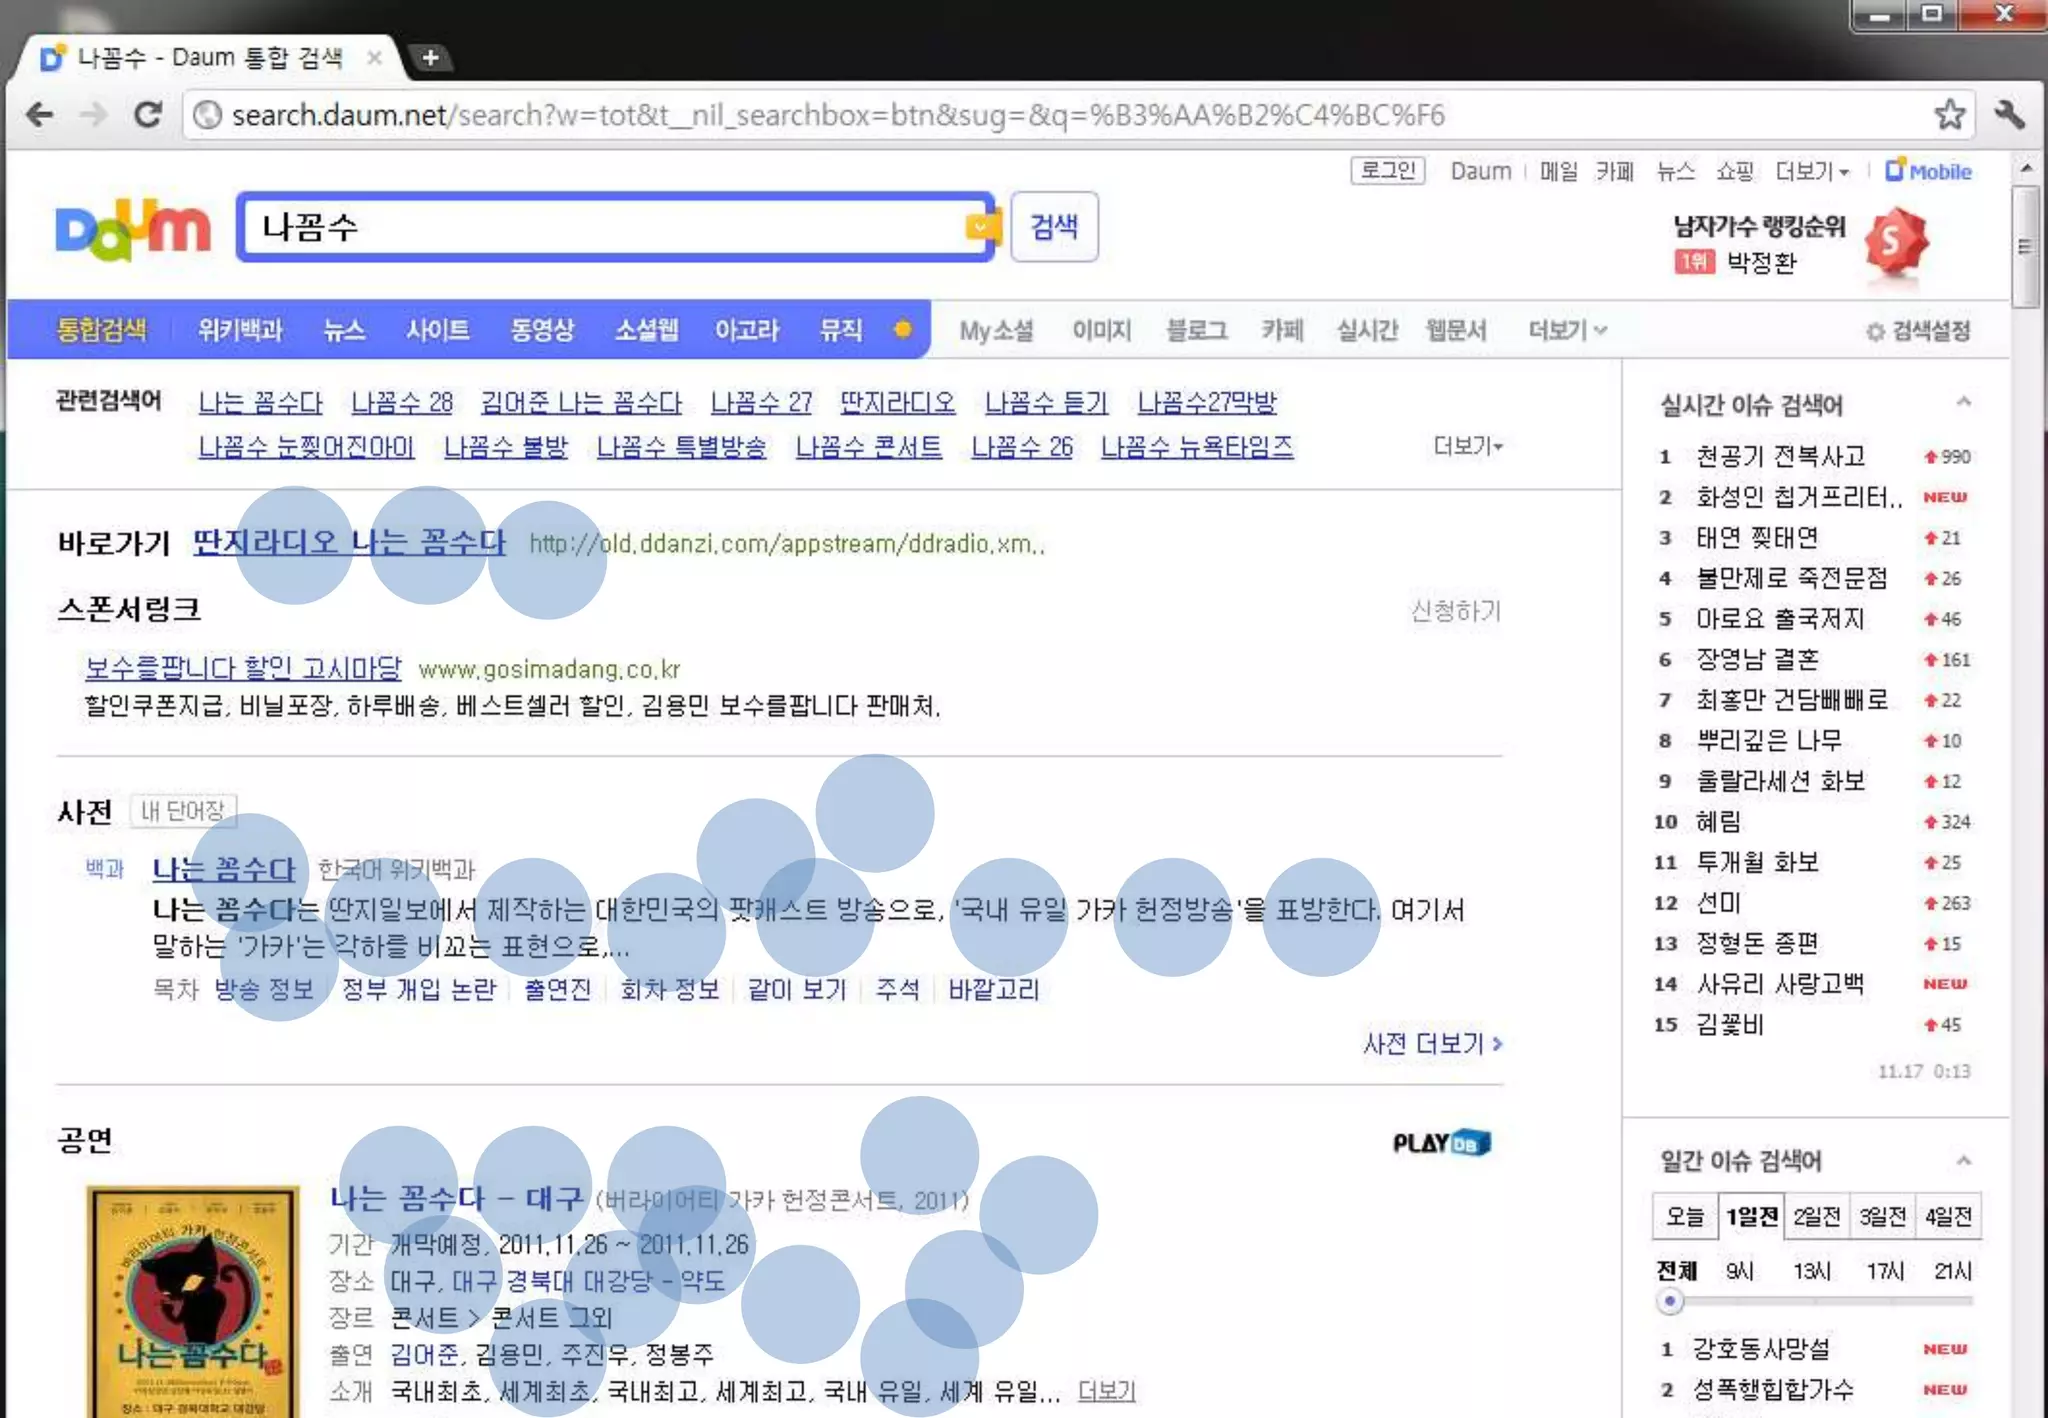This screenshot has height=1418, width=2048.
Task: Switch to the 뉴스 search tab
Action: (x=343, y=330)
